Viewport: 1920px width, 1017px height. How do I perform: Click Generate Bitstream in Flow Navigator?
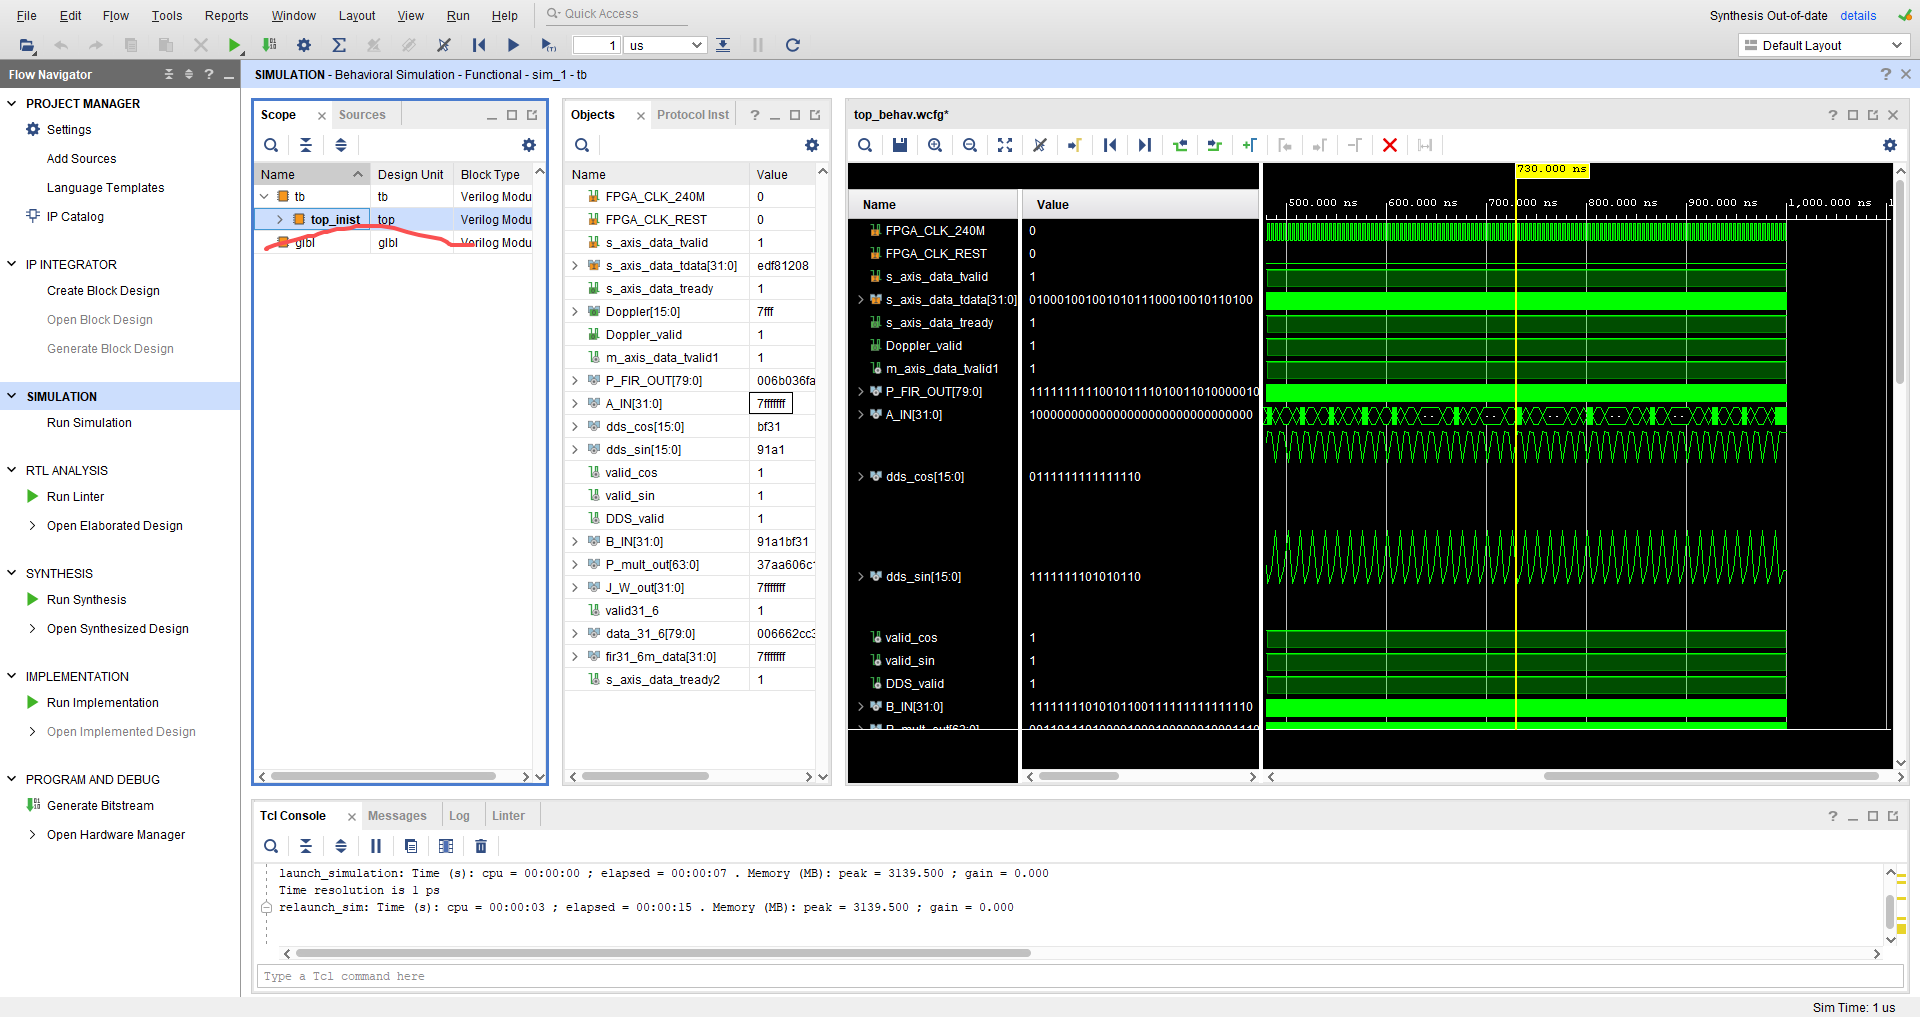[x=100, y=806]
